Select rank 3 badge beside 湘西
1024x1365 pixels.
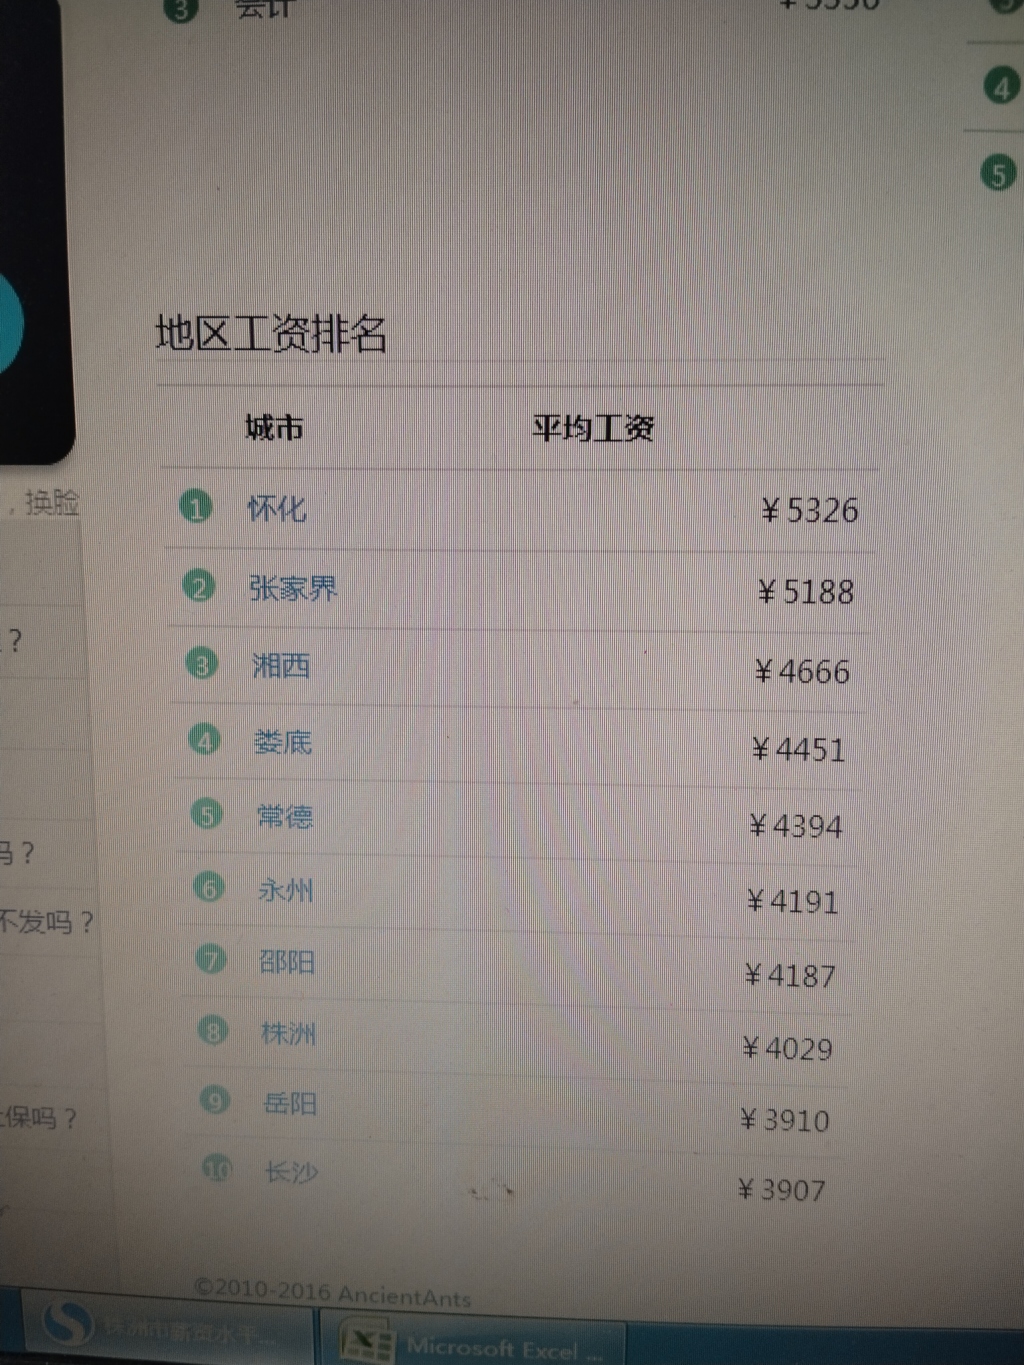(x=202, y=664)
